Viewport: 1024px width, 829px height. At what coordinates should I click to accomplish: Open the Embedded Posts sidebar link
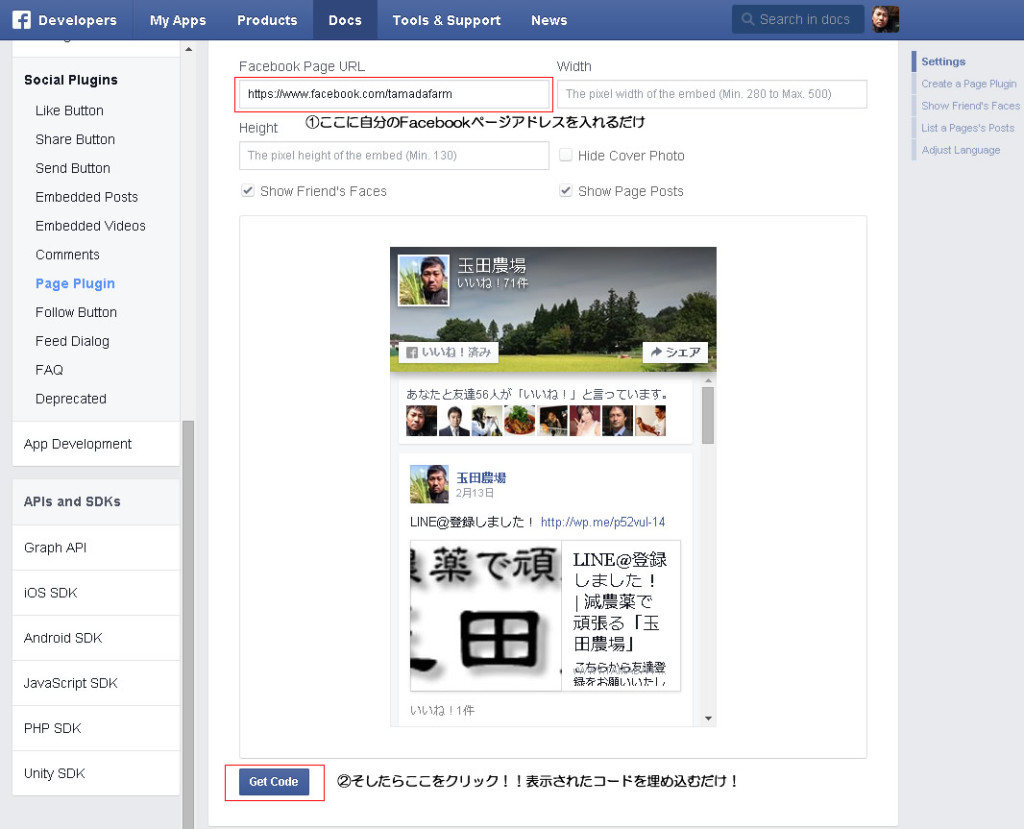point(87,197)
